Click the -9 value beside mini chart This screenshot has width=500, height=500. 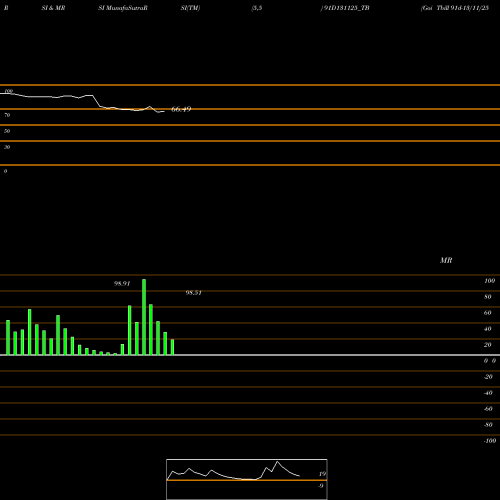point(321,486)
